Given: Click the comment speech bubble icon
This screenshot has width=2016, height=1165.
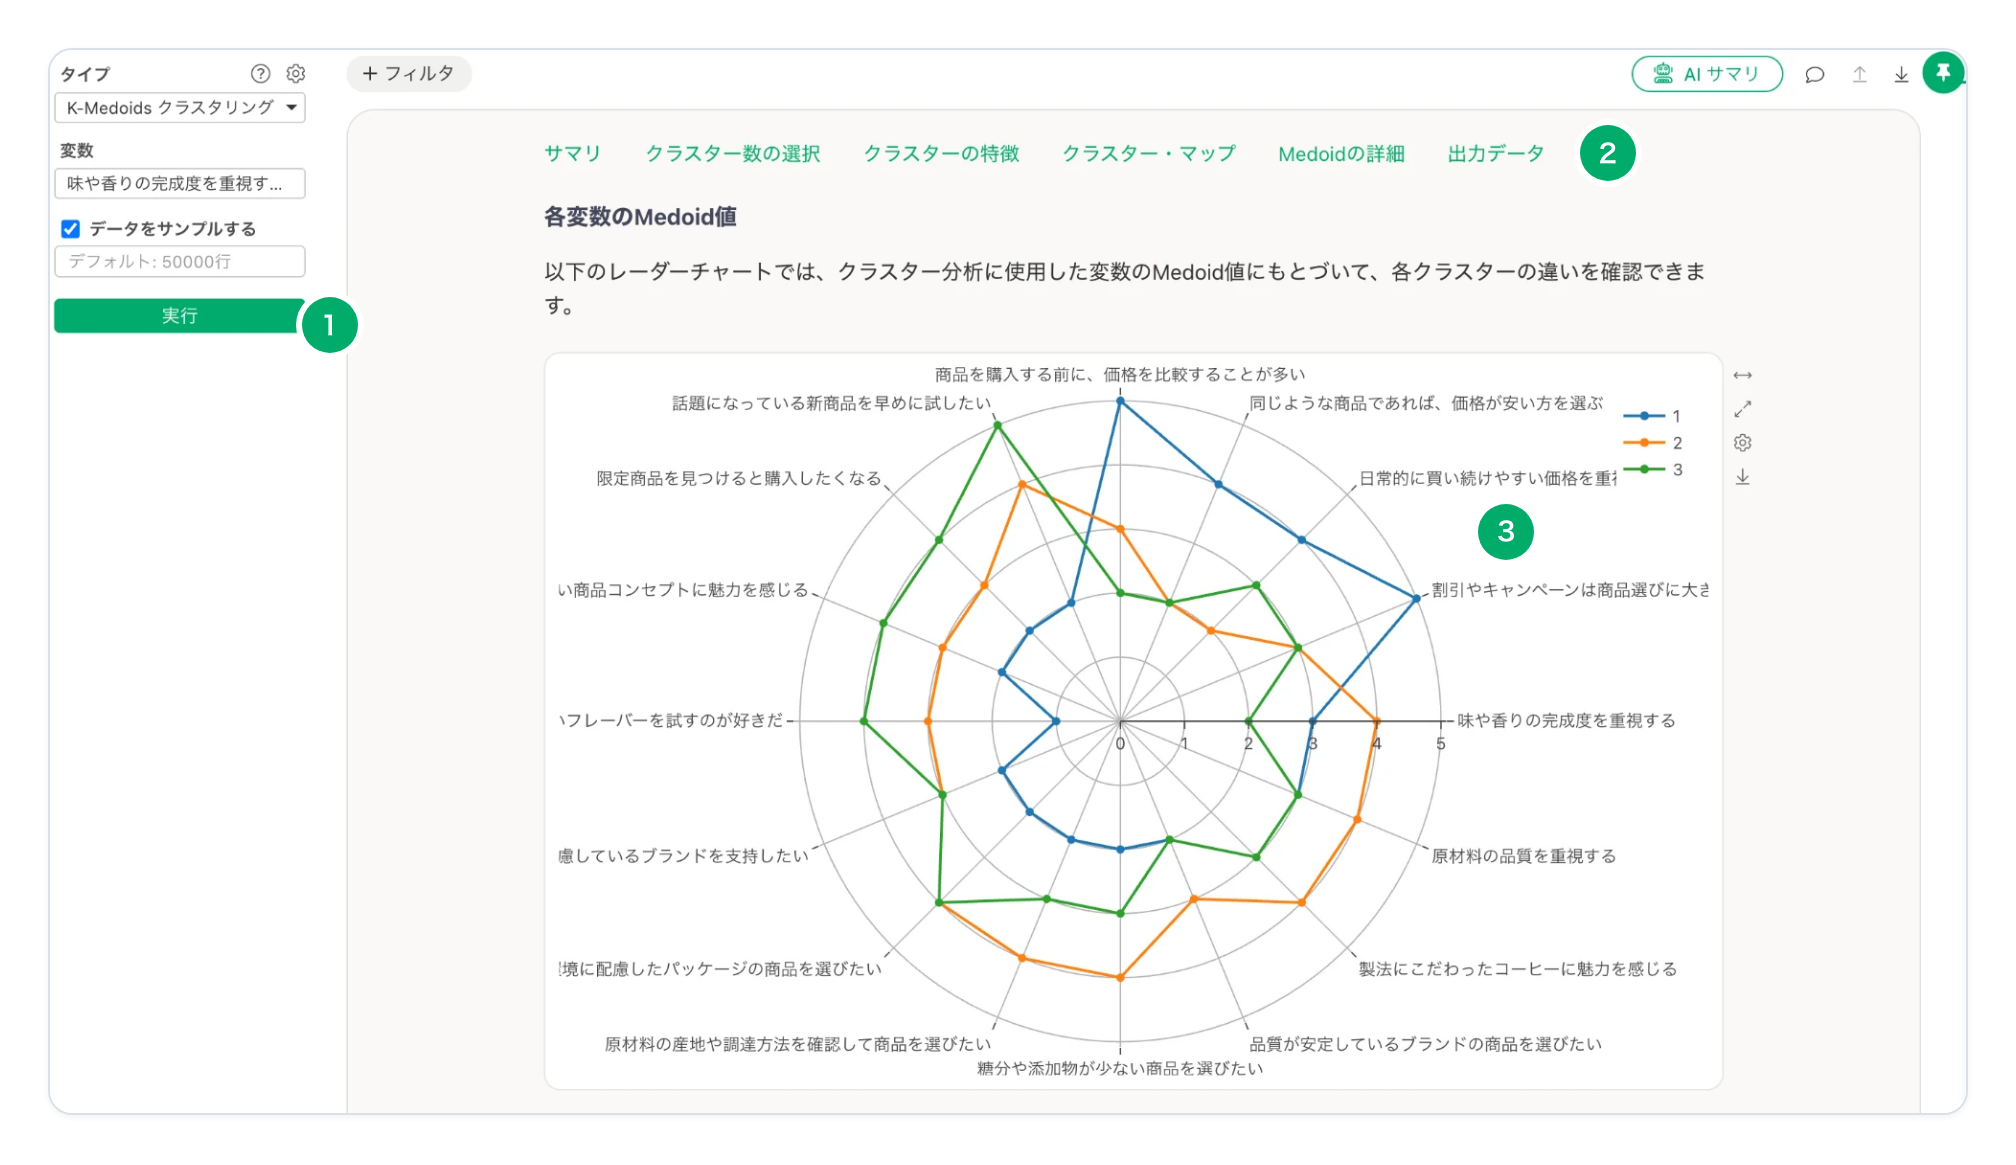Looking at the screenshot, I should (1815, 74).
